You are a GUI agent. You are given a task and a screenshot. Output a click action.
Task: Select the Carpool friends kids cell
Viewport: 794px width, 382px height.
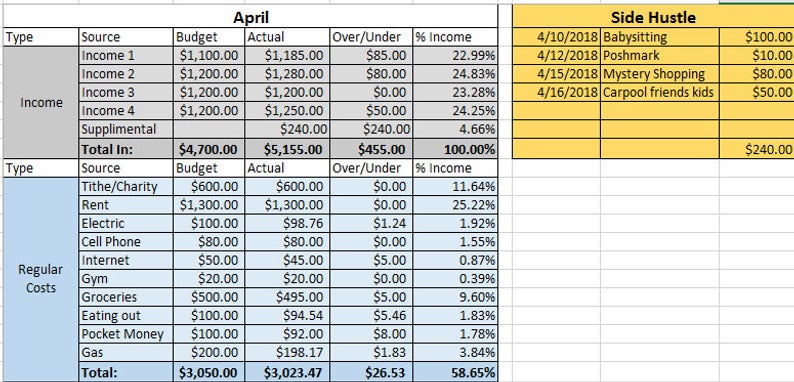point(660,92)
